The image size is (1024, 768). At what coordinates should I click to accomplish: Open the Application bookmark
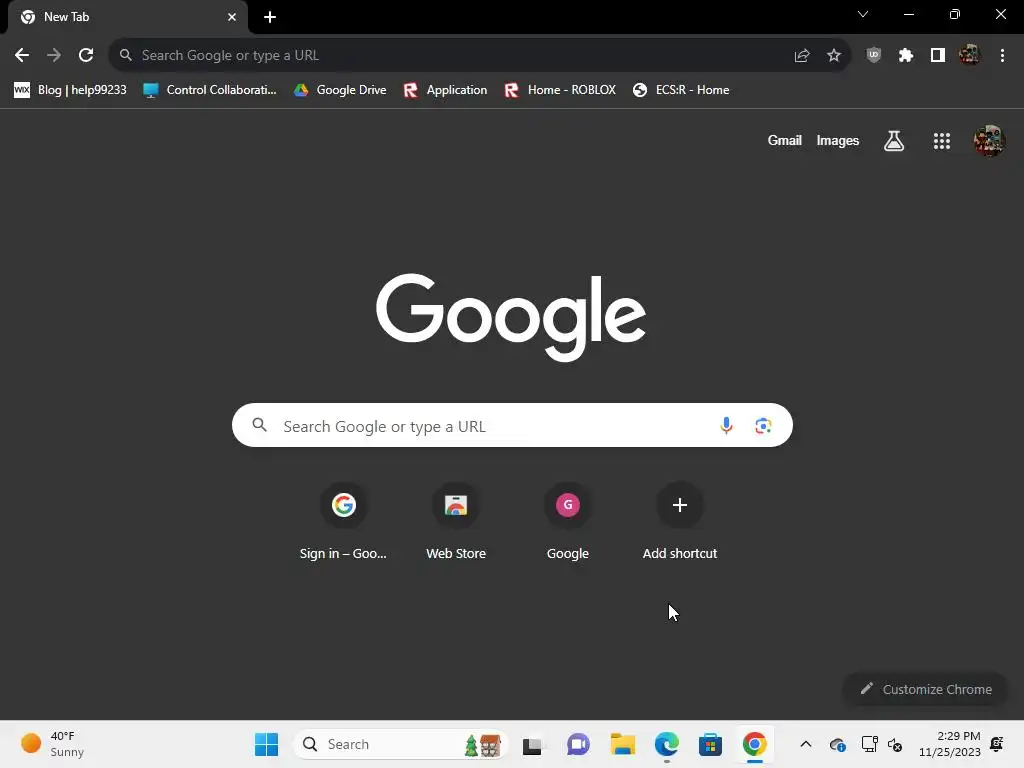point(446,90)
